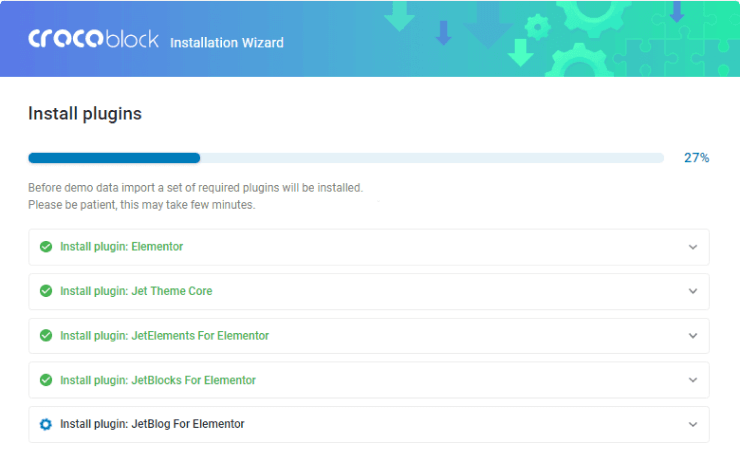Click the Install plugins heading
This screenshot has height=464, width=740.
85,114
